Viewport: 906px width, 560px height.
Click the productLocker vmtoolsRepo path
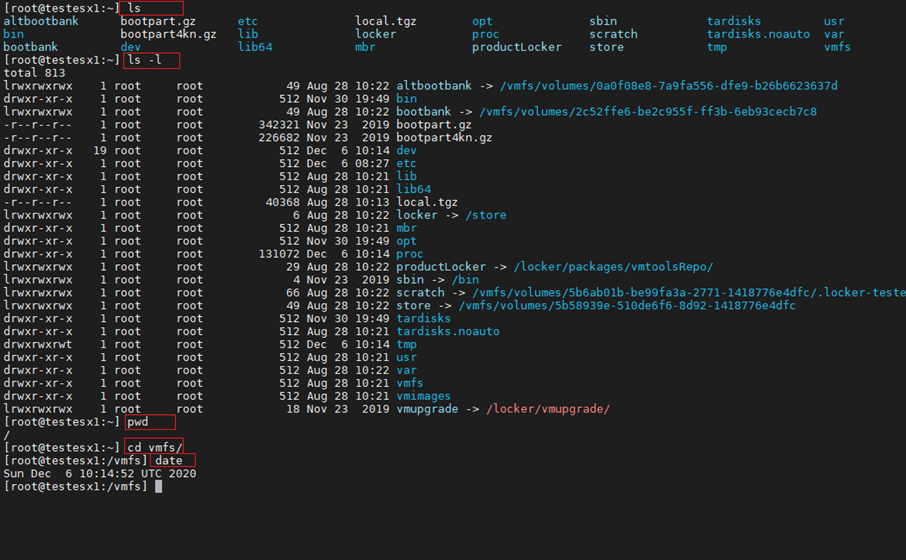coord(613,267)
